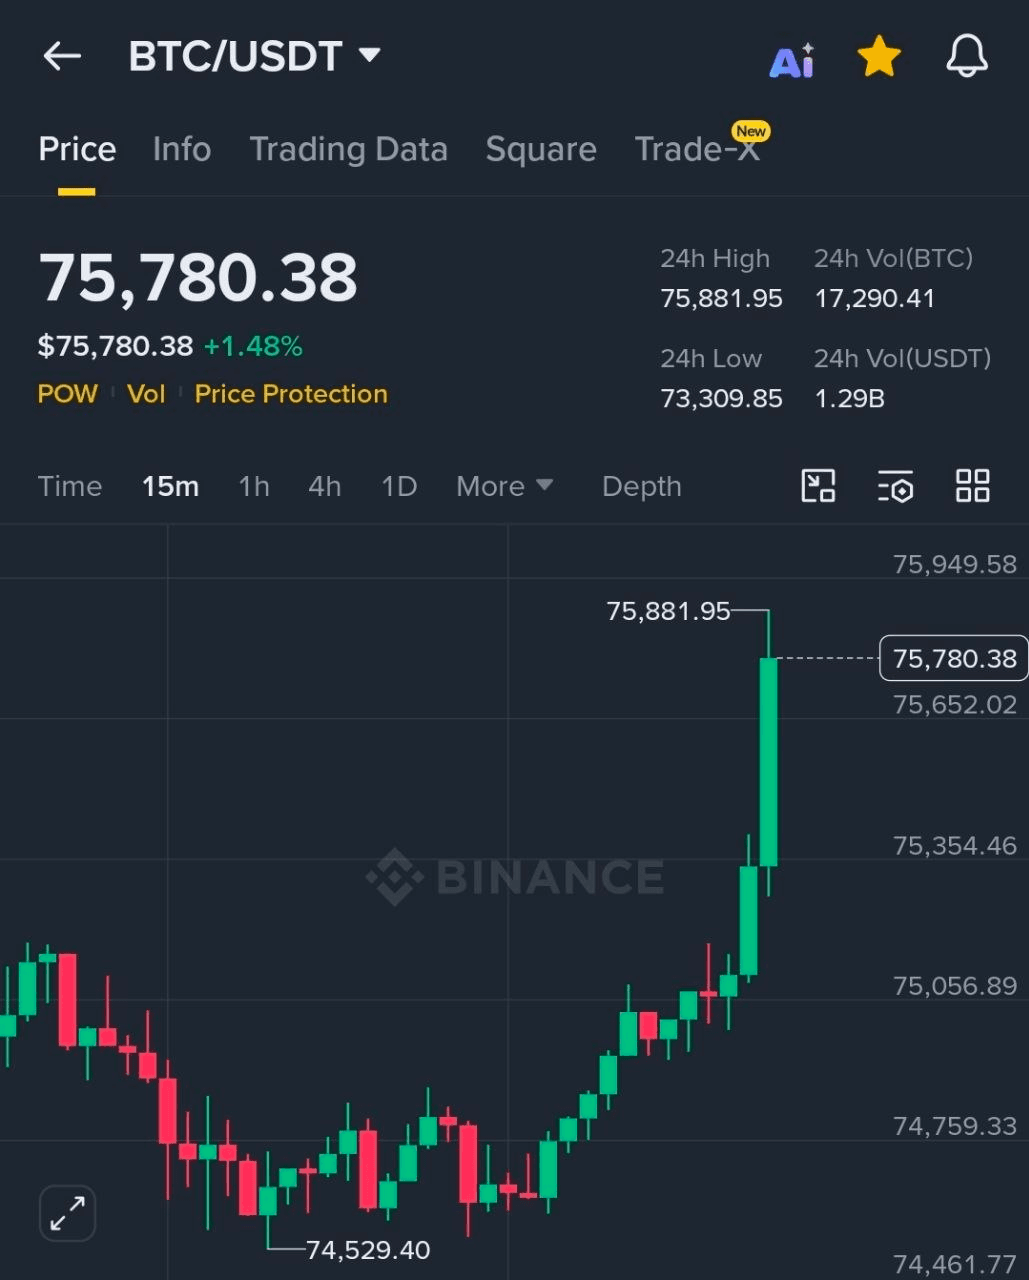
Task: Expand chart to fullscreen
Action: tap(68, 1213)
